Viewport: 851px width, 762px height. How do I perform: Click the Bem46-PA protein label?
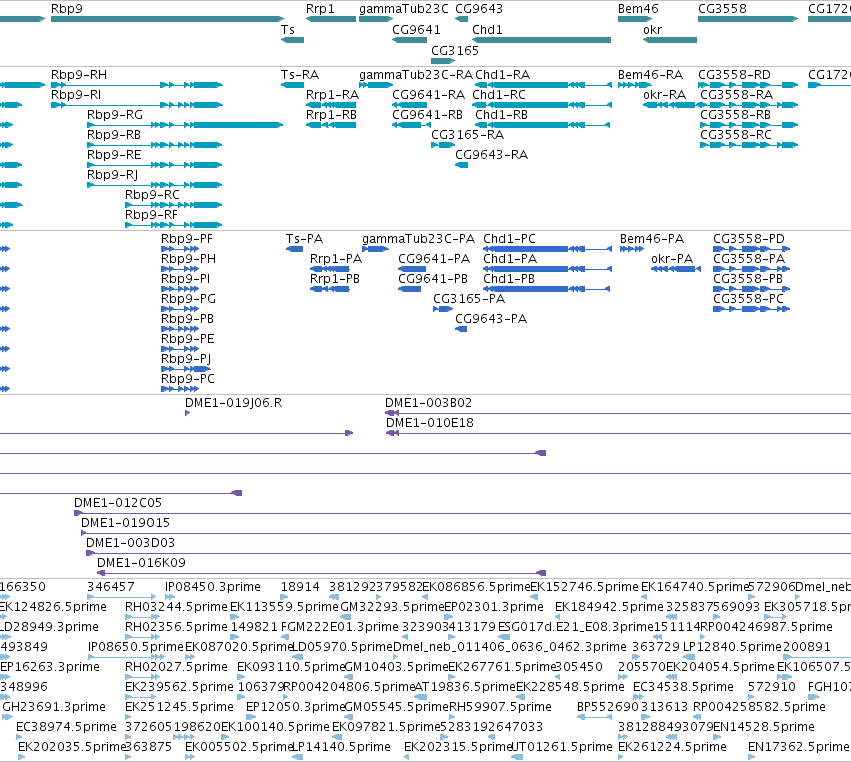pos(652,238)
